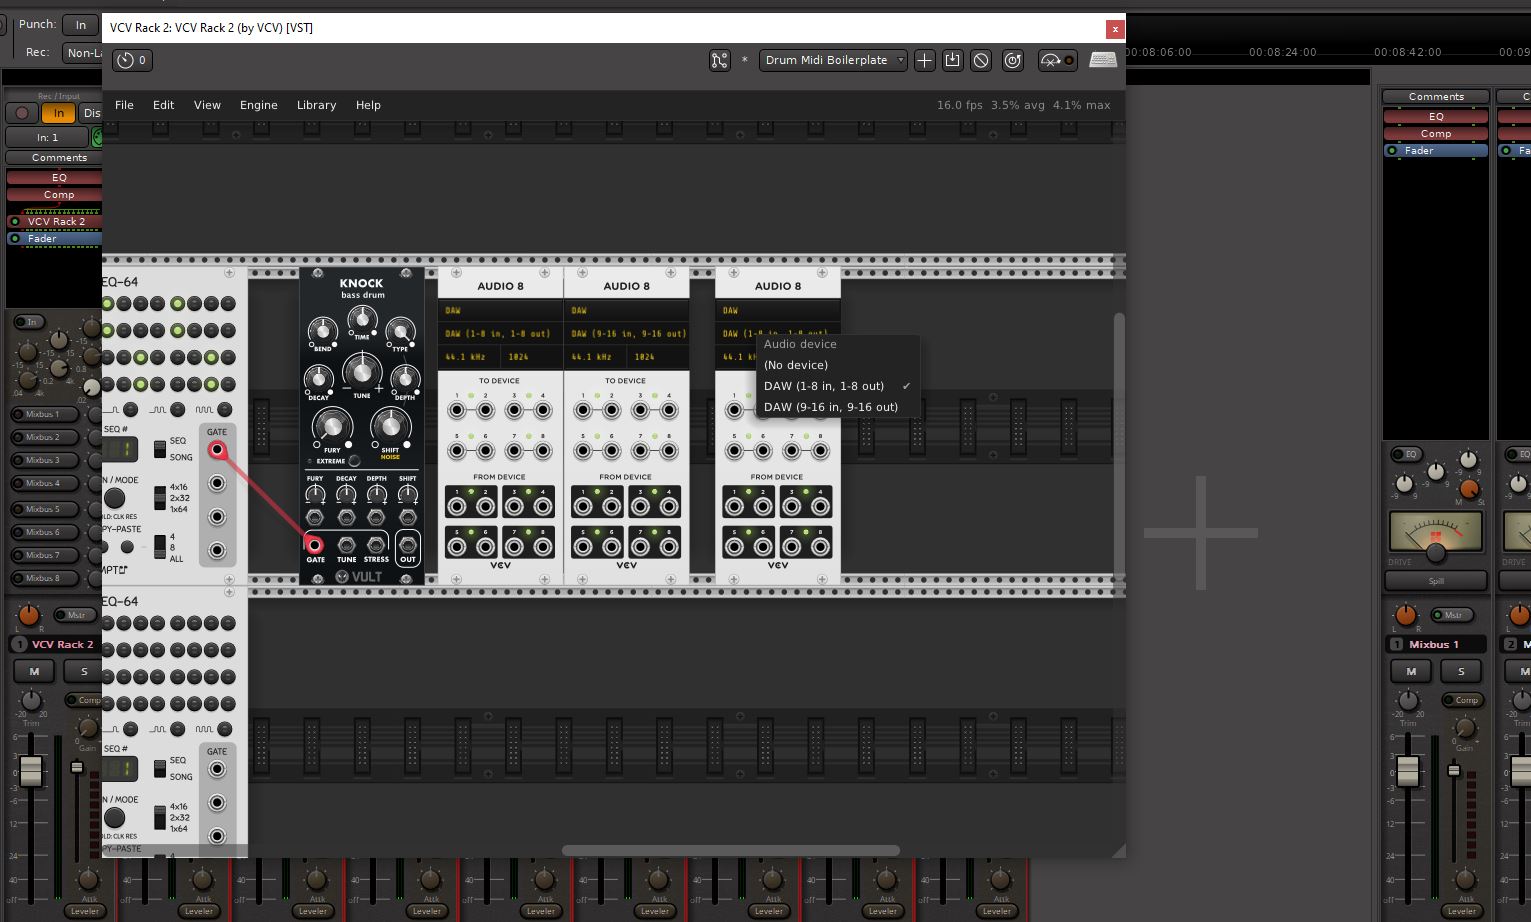Click the KNOCK module OUT jack
This screenshot has height=922, width=1531.
tap(407, 545)
